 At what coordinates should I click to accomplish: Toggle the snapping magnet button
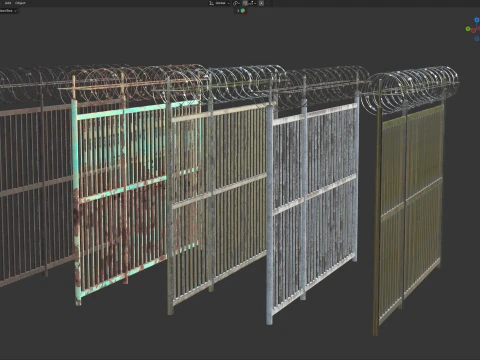pyautogui.click(x=245, y=3)
